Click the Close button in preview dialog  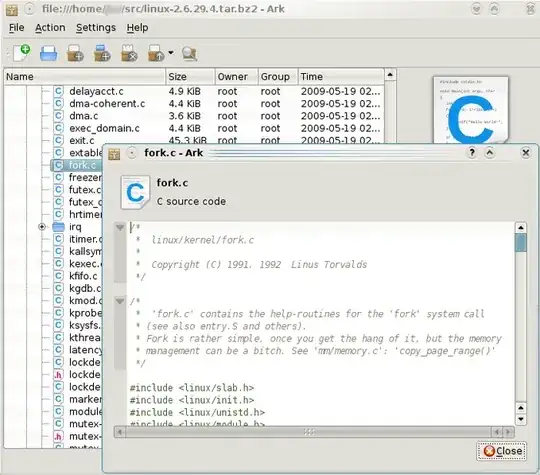pyautogui.click(x=502, y=451)
